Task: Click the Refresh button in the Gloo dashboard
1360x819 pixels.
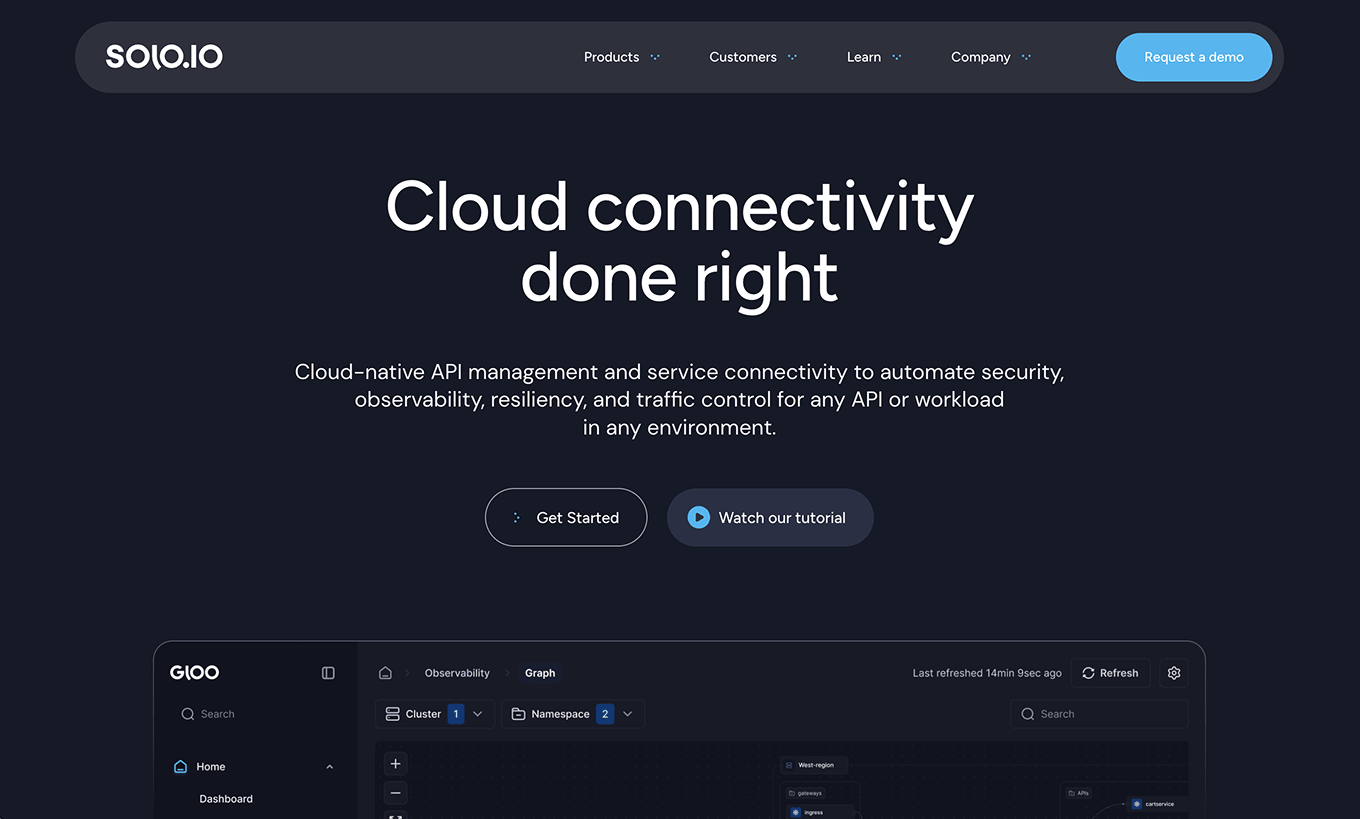Action: click(x=1110, y=673)
